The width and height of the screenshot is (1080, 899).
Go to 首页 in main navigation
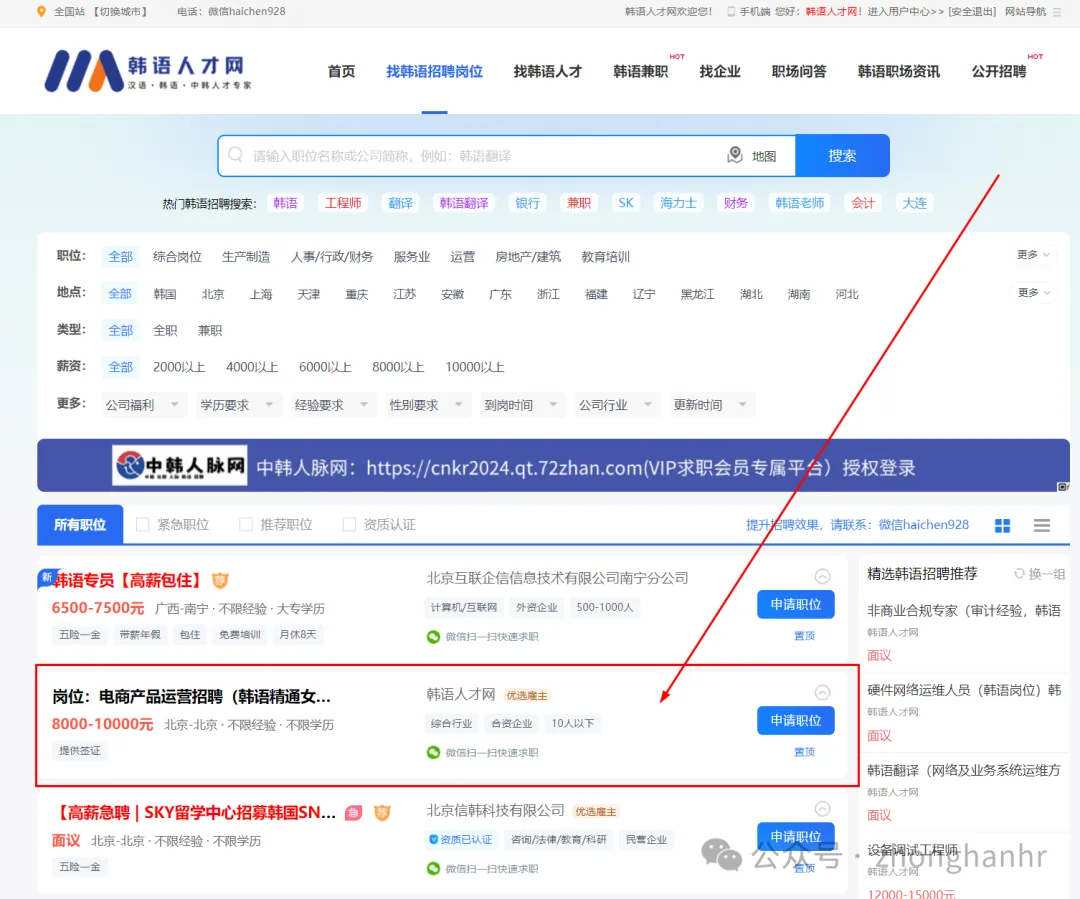342,72
